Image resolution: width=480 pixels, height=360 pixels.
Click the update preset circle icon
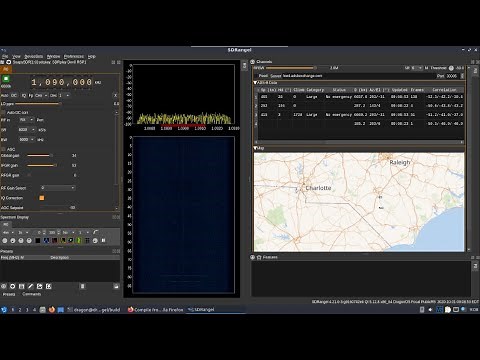click(x=13, y=286)
